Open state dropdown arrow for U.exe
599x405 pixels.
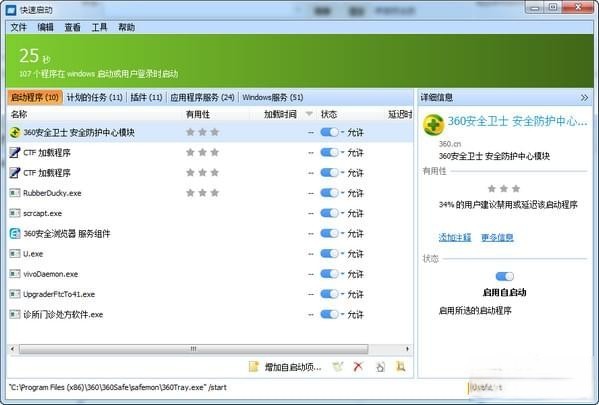[x=342, y=254]
